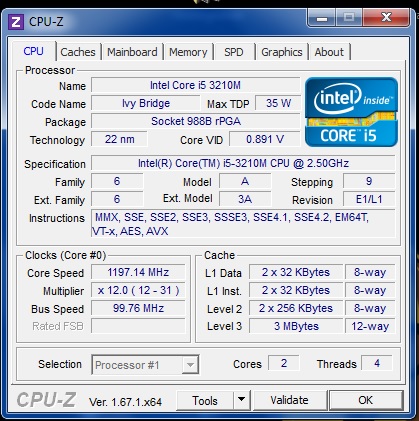Click the Technology value 22 nm
This screenshot has height=421, width=419.
pos(119,139)
